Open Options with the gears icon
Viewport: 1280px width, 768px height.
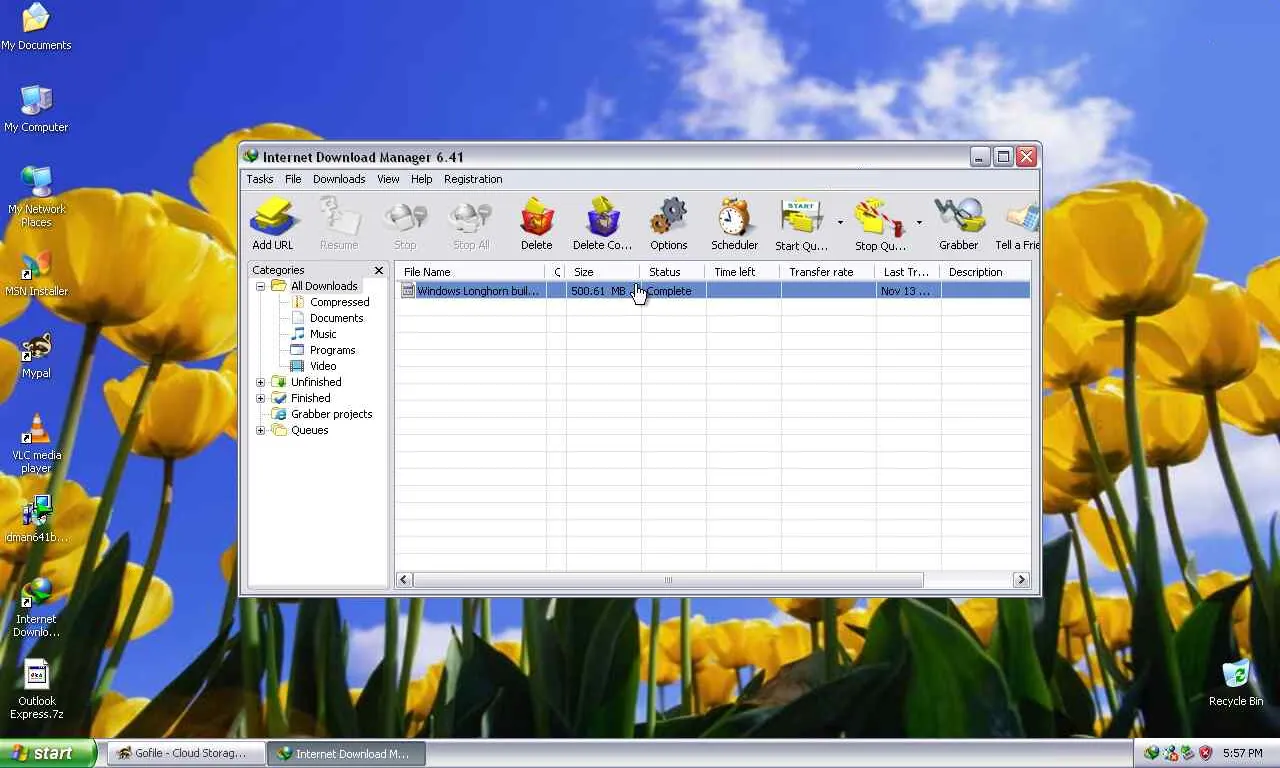668,223
